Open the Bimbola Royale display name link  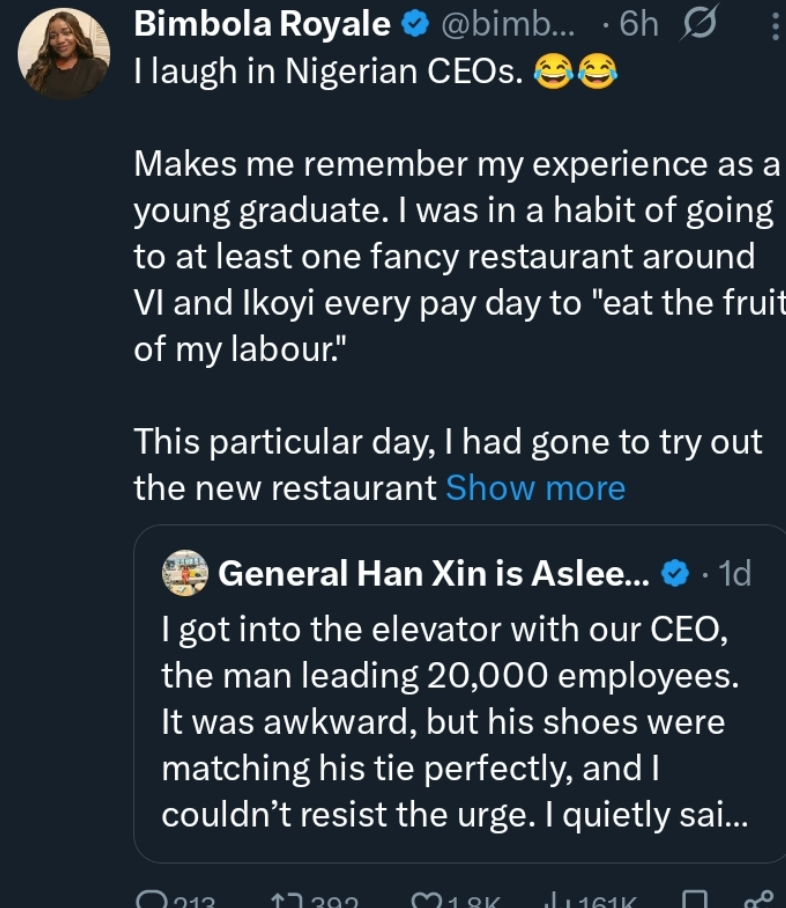pos(262,26)
